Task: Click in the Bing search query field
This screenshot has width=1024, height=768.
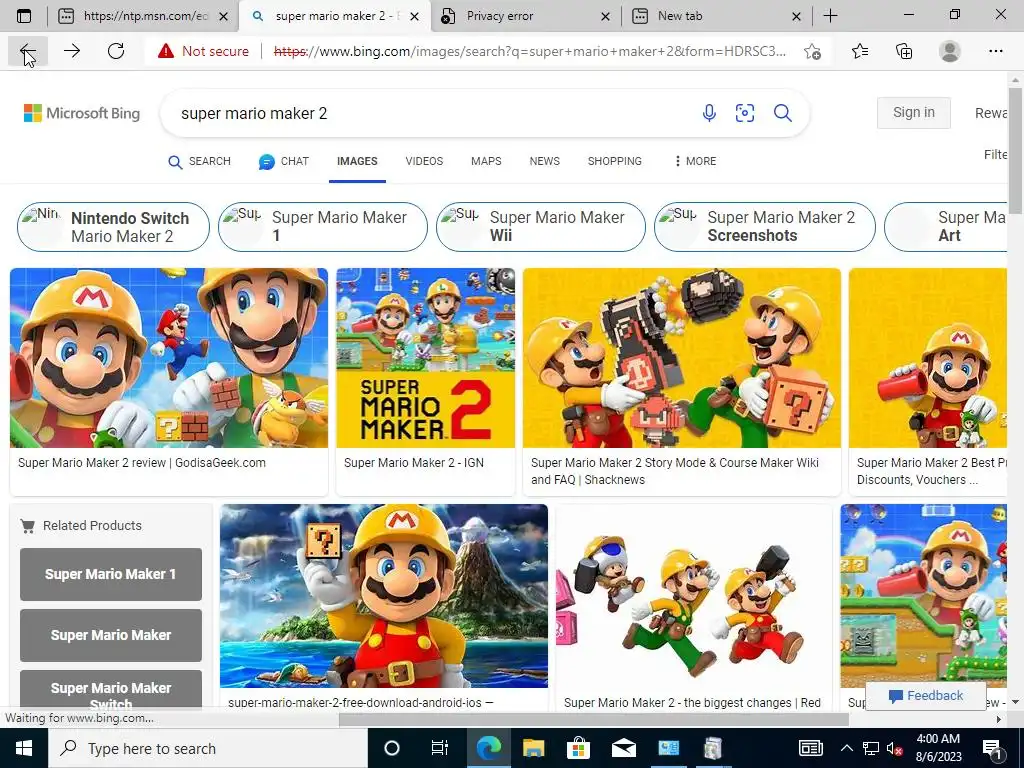Action: pyautogui.click(x=431, y=113)
